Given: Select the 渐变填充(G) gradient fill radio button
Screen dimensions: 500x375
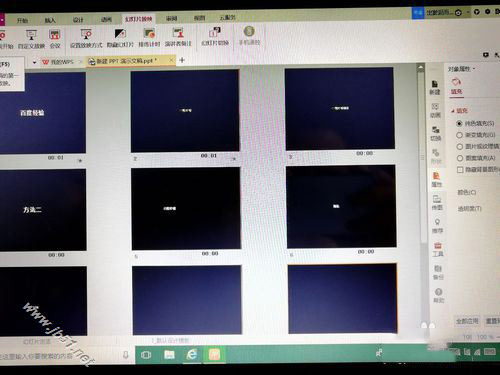Looking at the screenshot, I should point(459,135).
